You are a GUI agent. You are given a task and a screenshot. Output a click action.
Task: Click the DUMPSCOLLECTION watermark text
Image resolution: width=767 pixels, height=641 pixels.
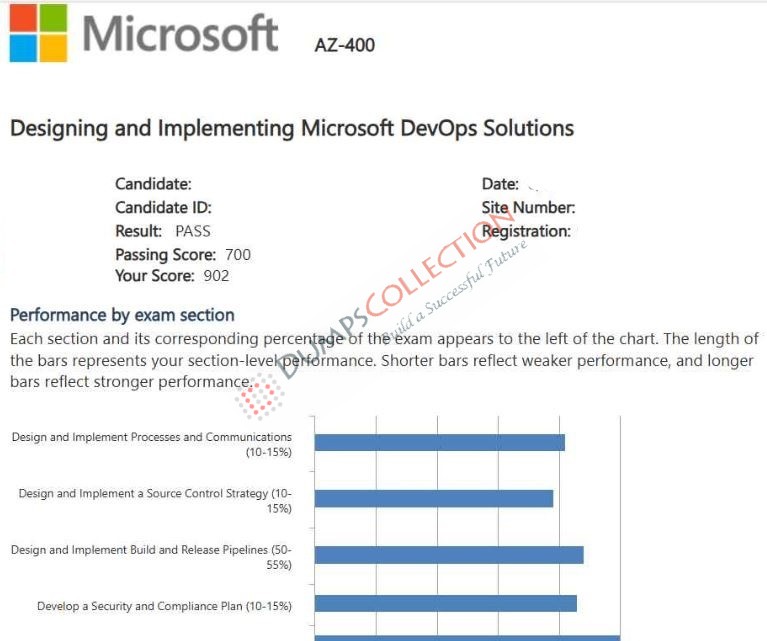(x=396, y=294)
